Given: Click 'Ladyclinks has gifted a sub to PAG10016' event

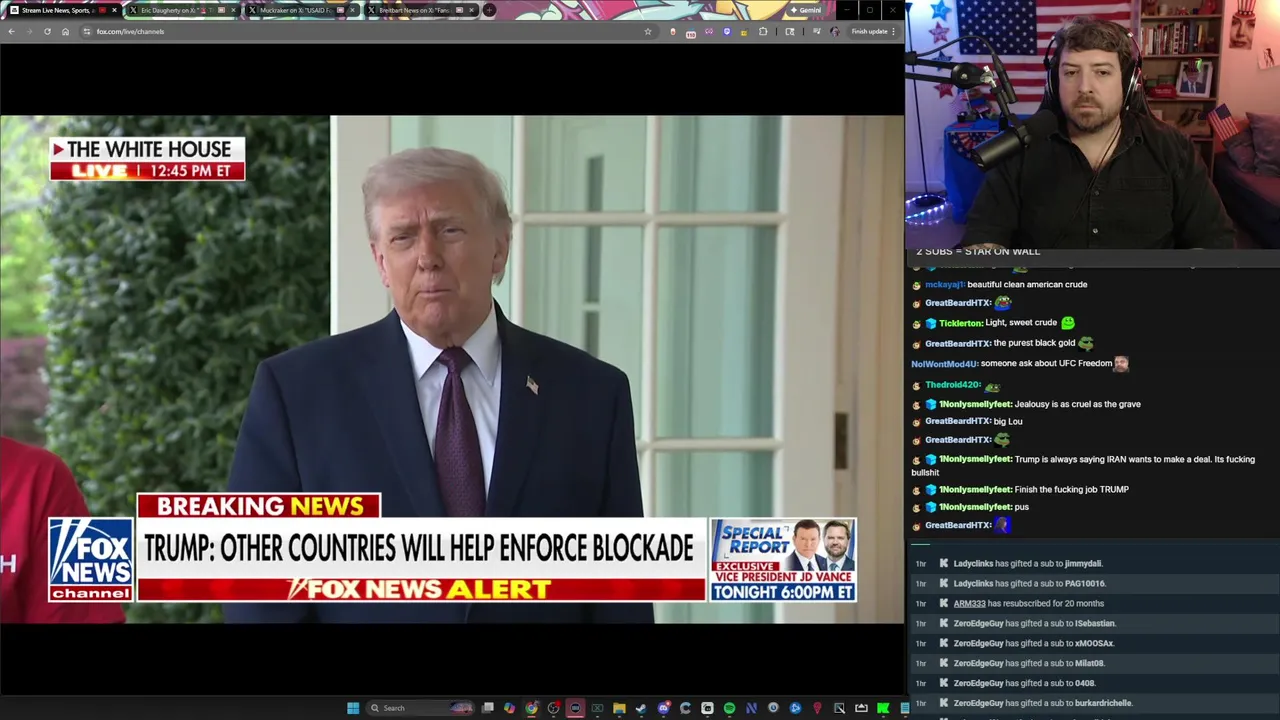Looking at the screenshot, I should coord(1029,583).
